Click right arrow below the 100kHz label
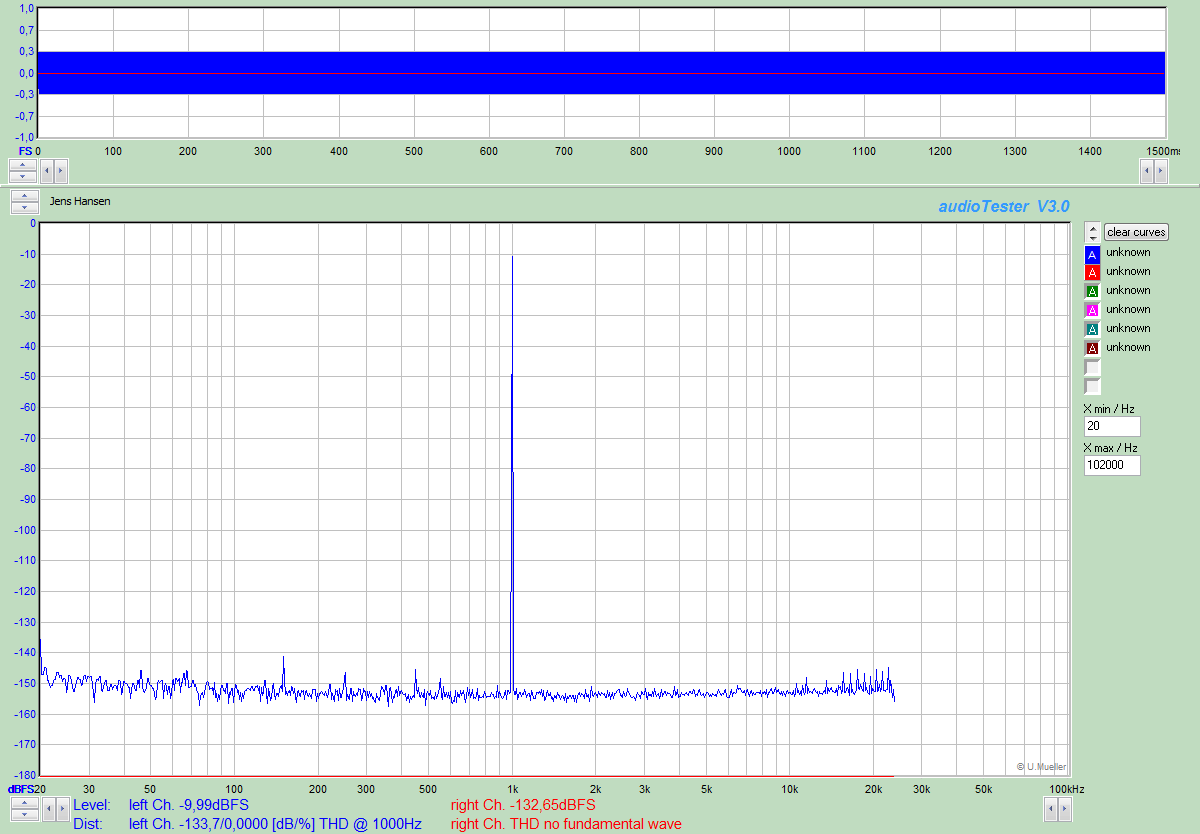Image resolution: width=1200 pixels, height=834 pixels. coord(1064,808)
